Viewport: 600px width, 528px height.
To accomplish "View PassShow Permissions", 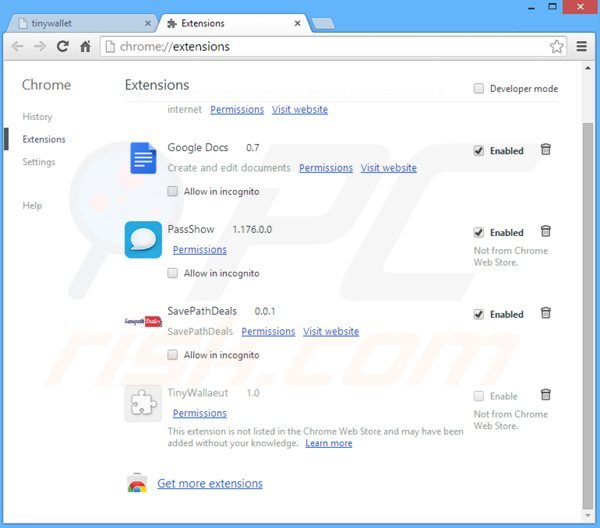I will 200,250.
